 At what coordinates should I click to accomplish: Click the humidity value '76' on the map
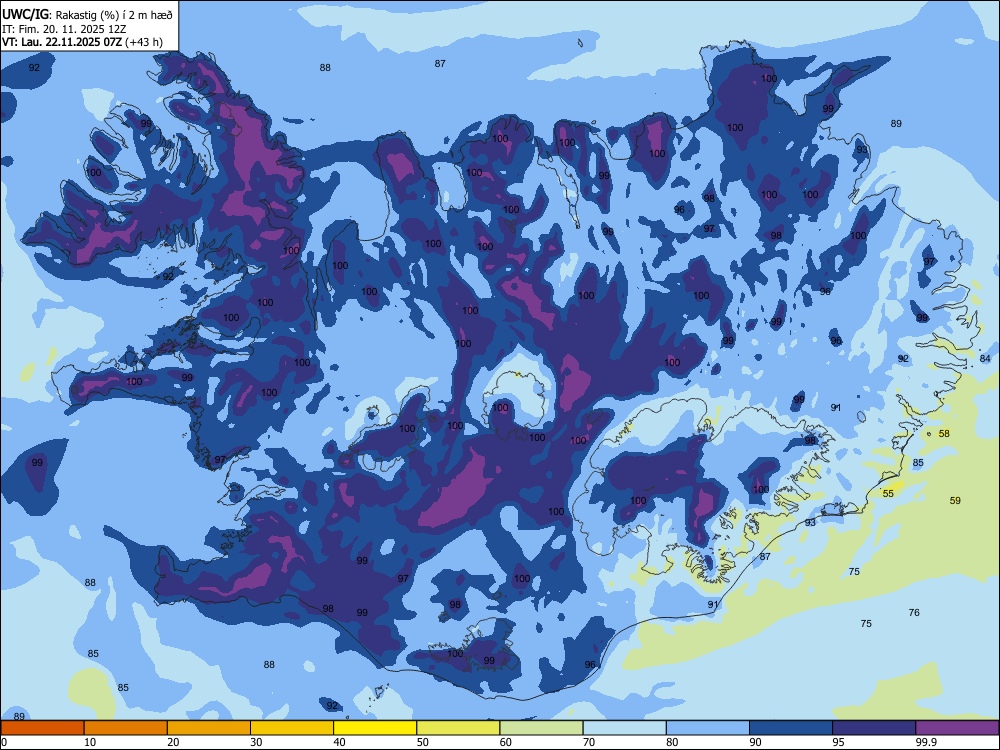click(915, 612)
